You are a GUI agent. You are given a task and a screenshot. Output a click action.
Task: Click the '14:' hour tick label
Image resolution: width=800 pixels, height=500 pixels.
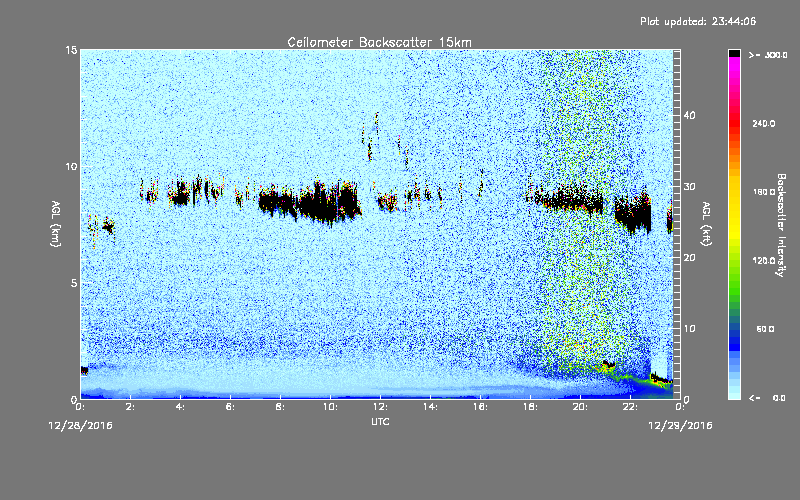(x=430, y=407)
